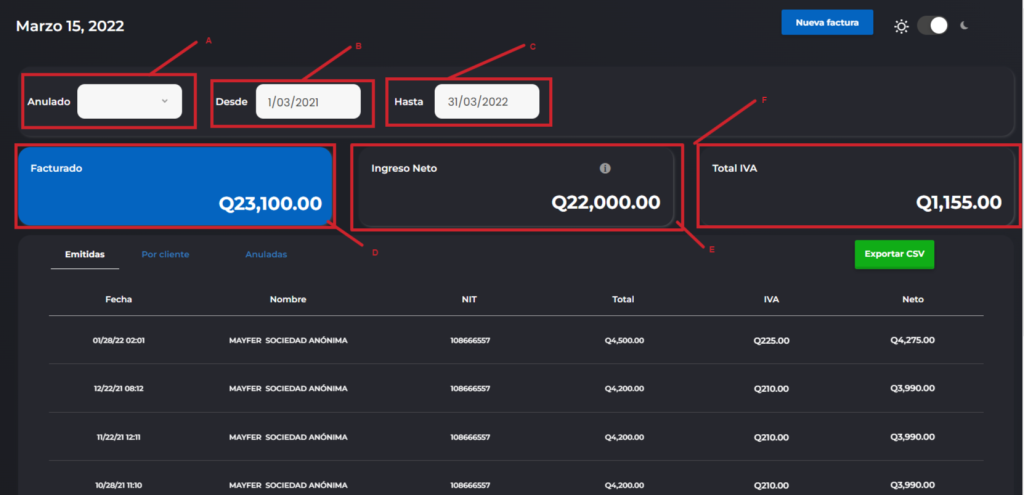Click the info icon beside Ingreso Neto

click(605, 169)
